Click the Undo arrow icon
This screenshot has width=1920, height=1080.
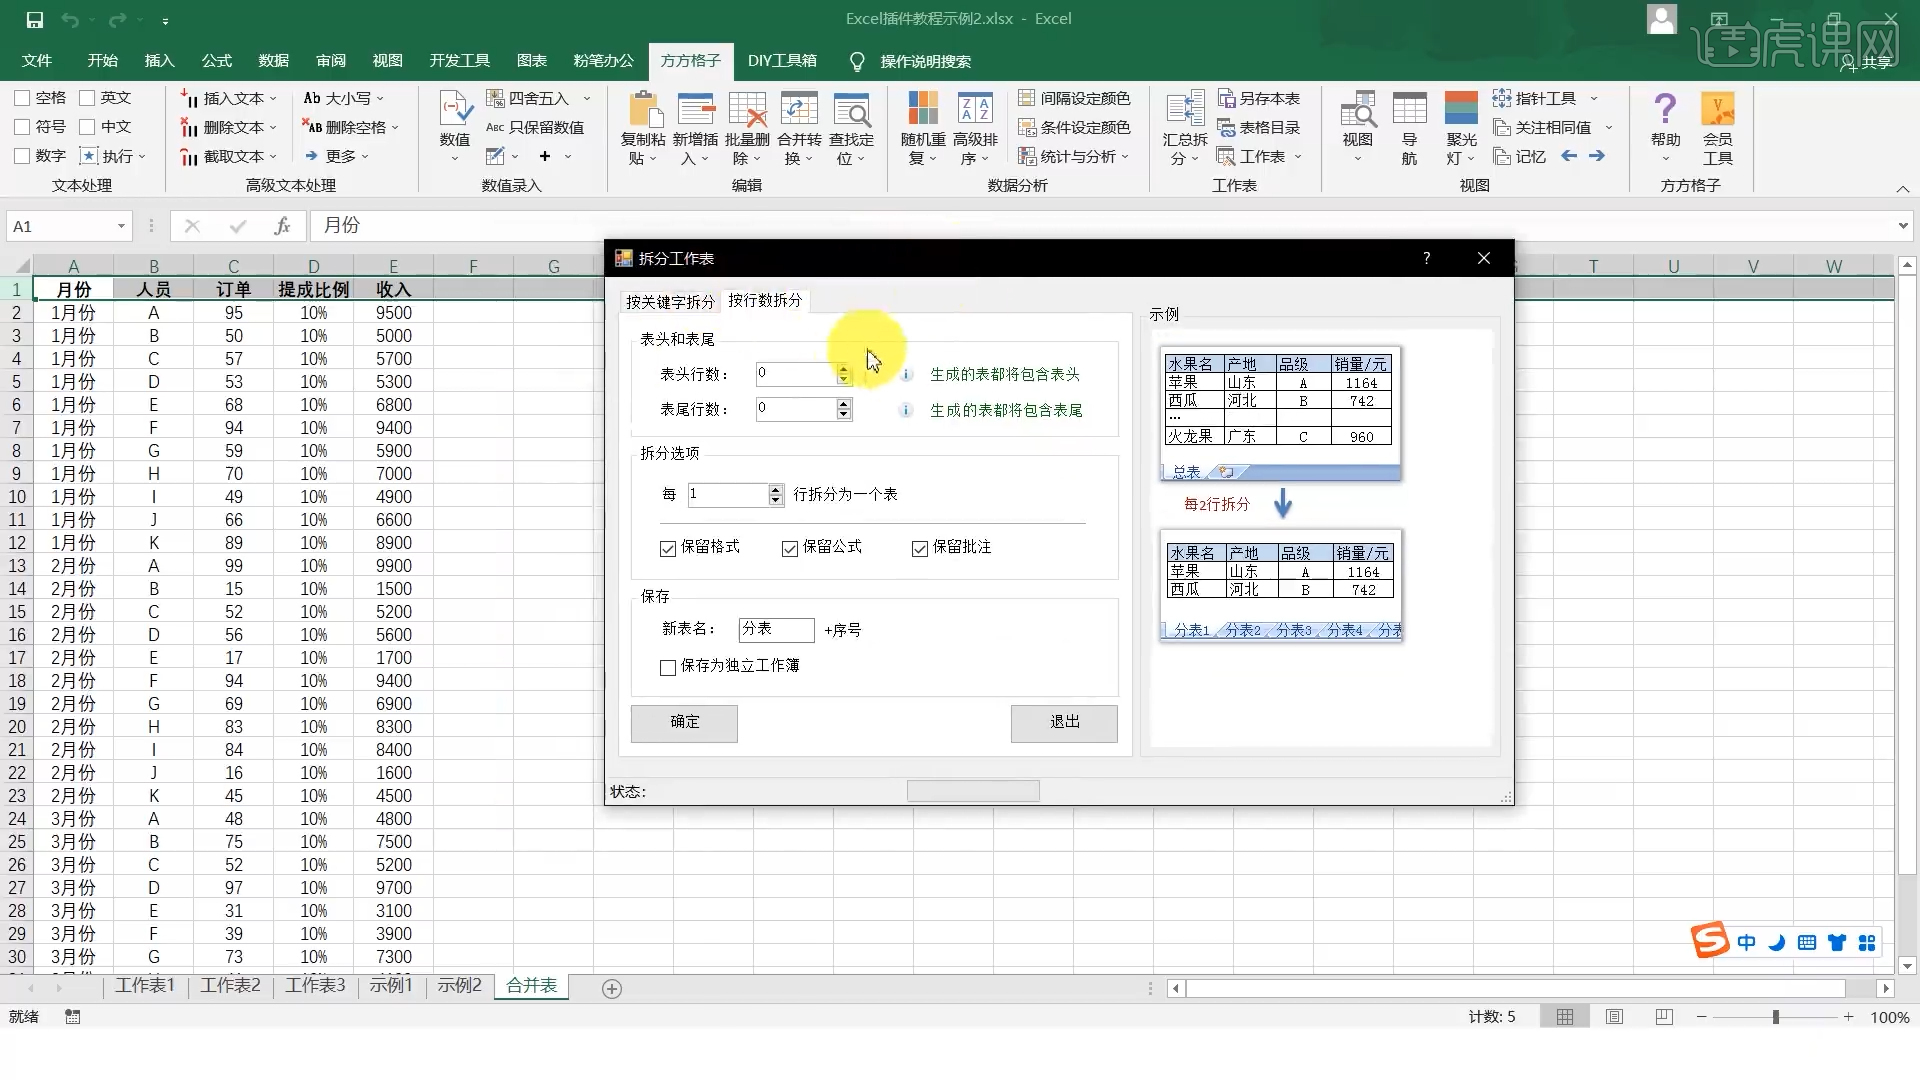point(69,19)
